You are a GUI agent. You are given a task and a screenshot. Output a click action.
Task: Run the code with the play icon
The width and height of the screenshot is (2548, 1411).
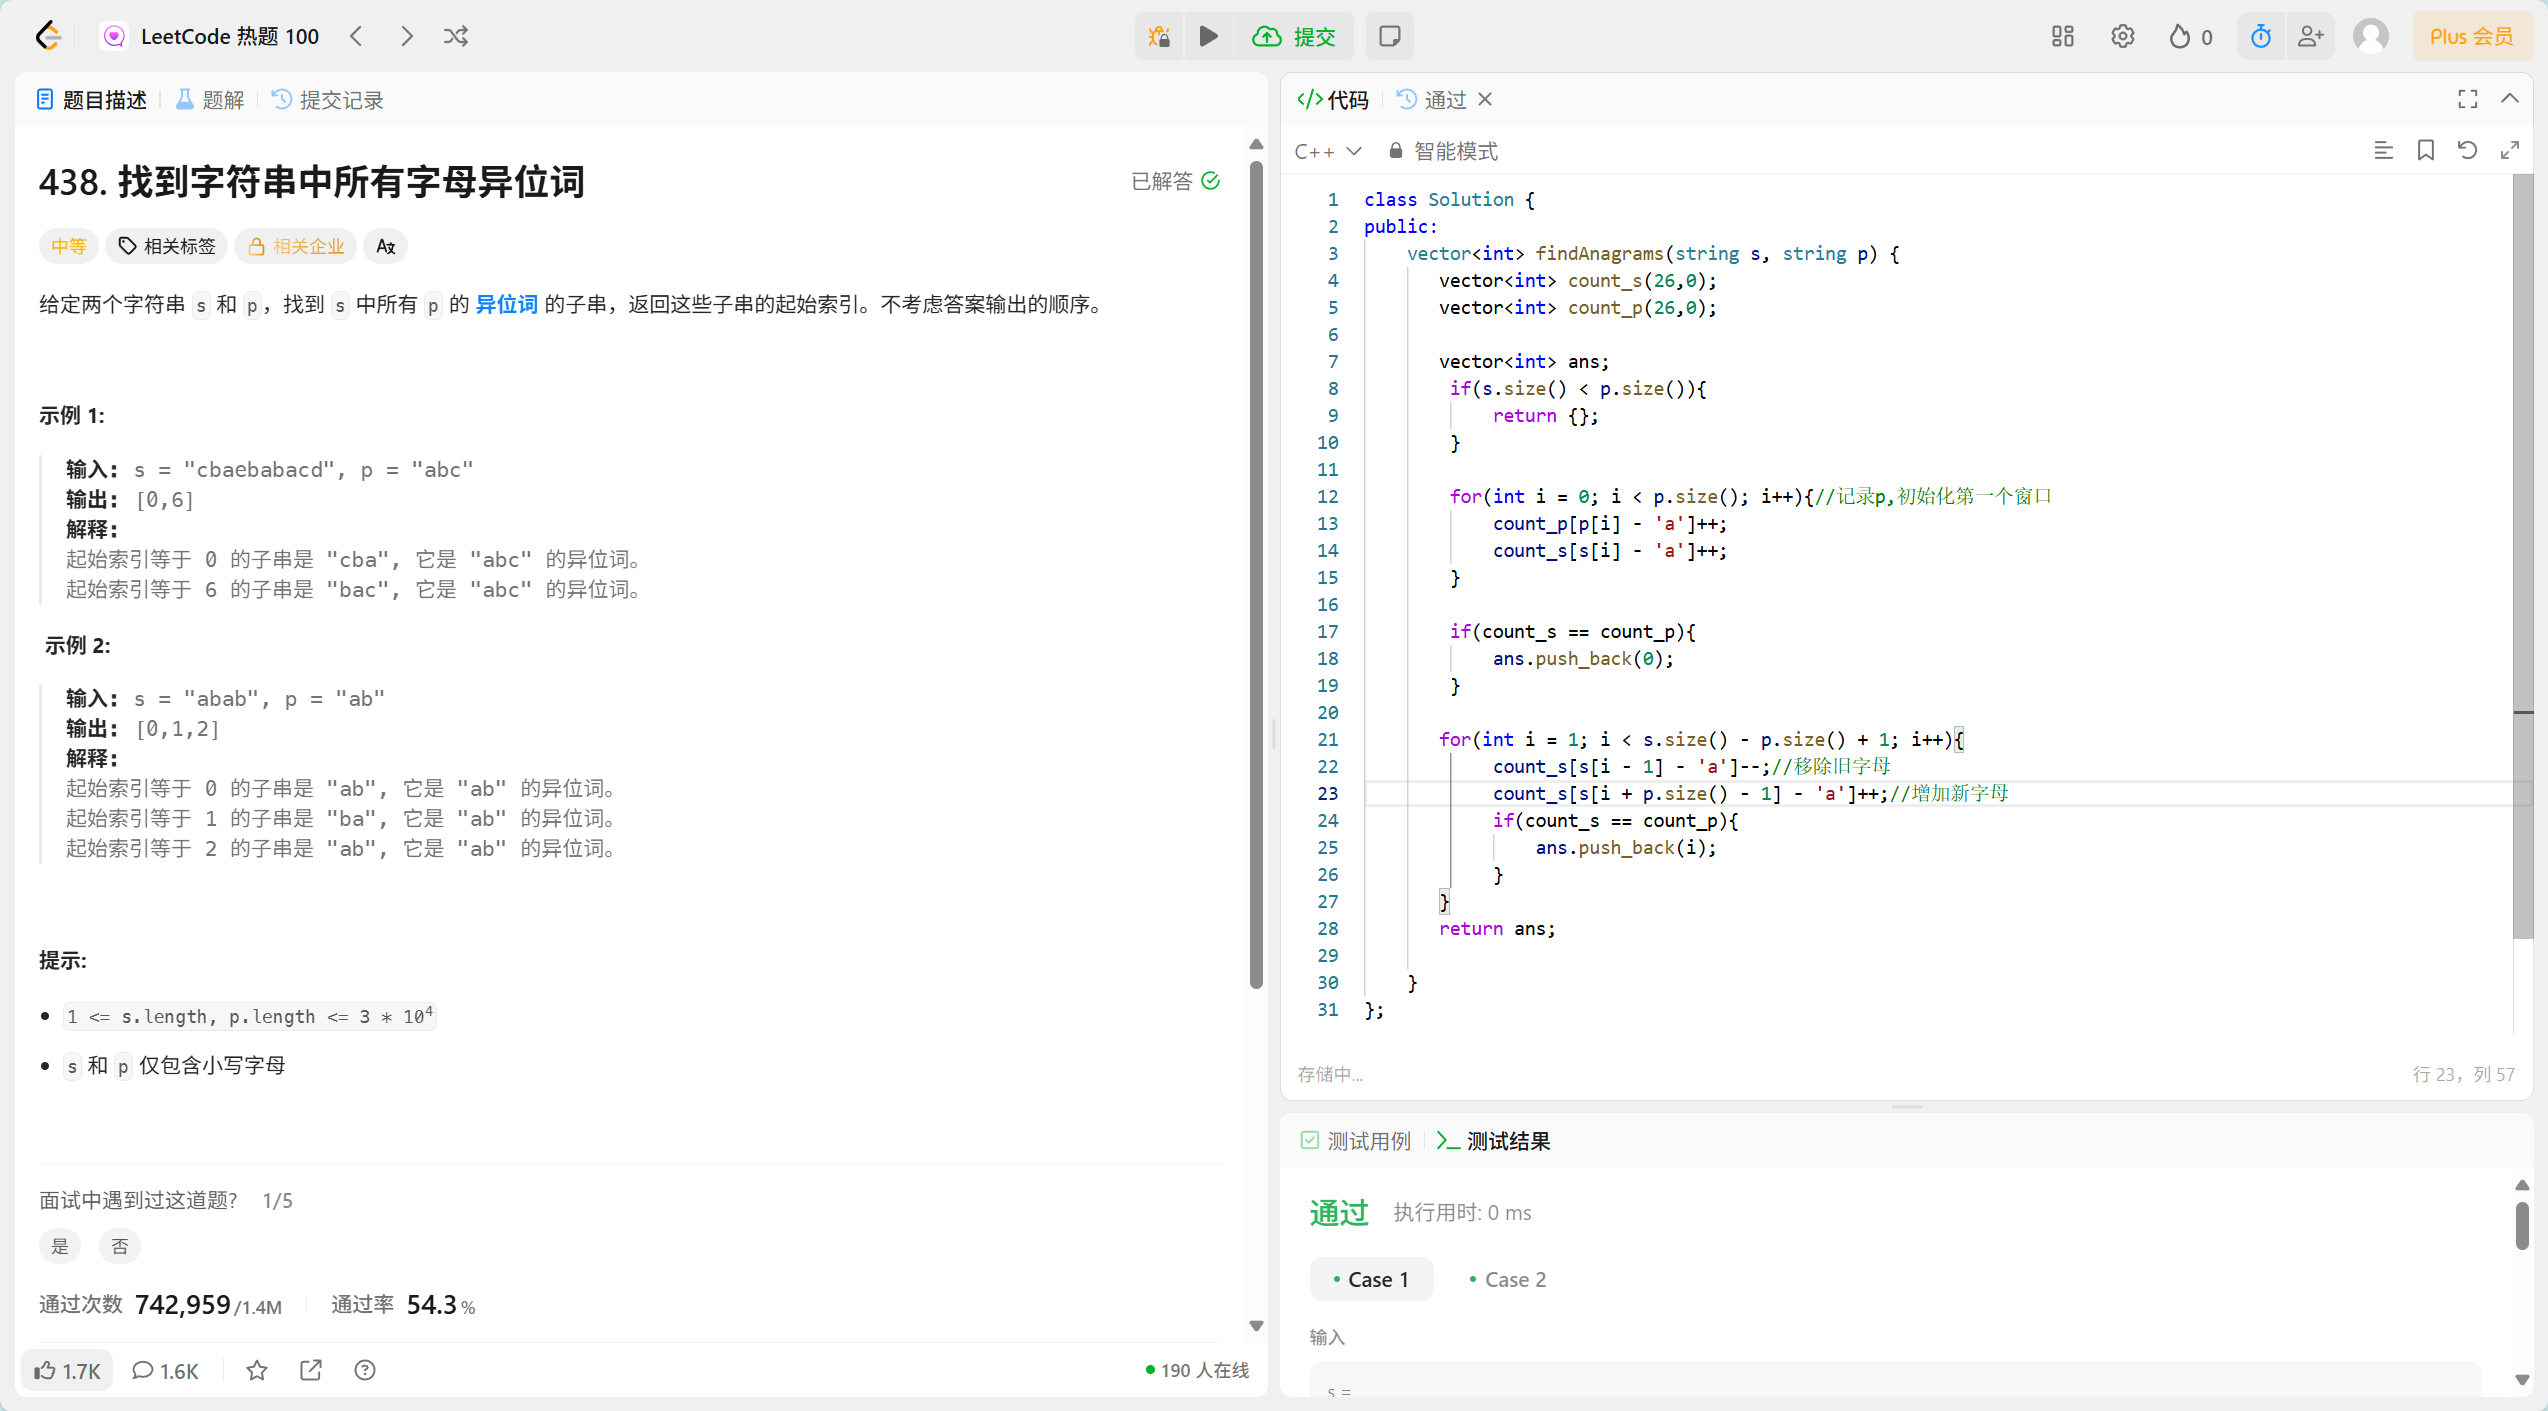(1208, 37)
